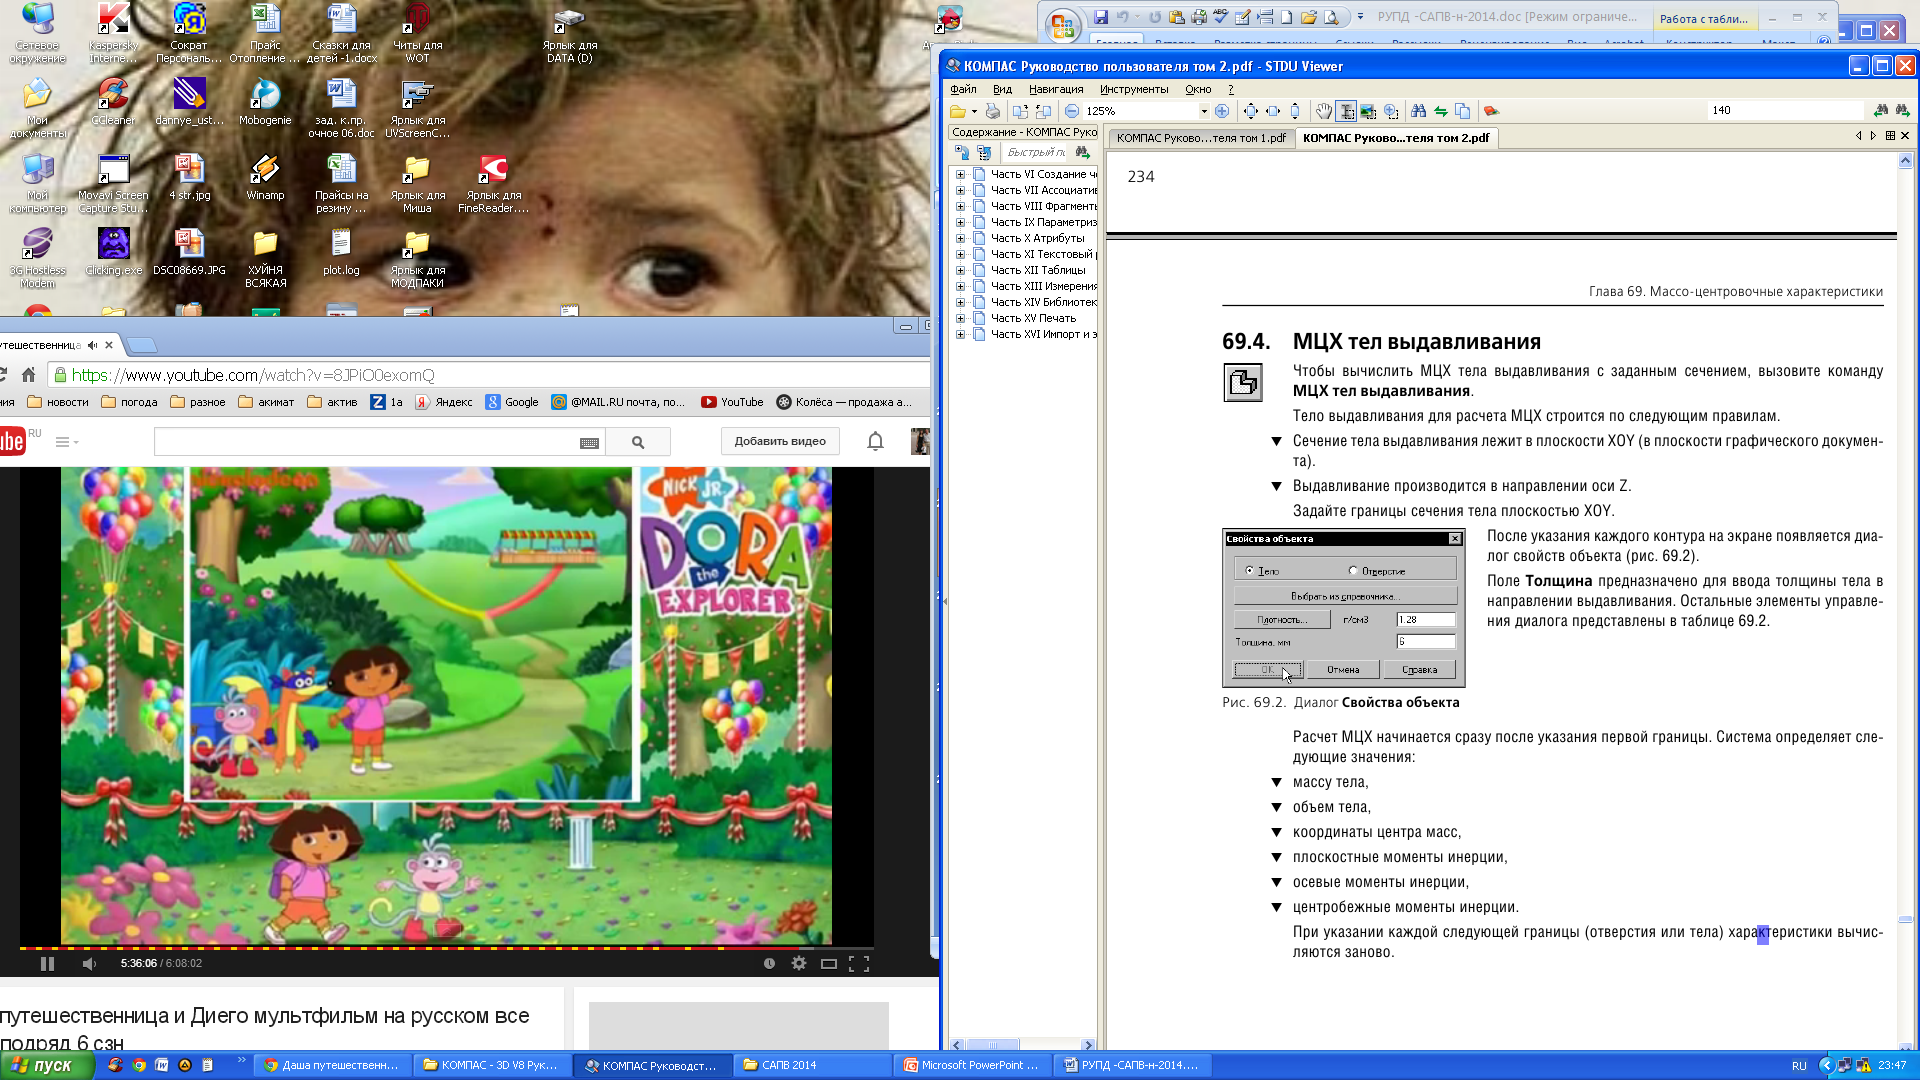Open the on-screen keyboard icon in search
Screen dimensions: 1920x1080
589,443
